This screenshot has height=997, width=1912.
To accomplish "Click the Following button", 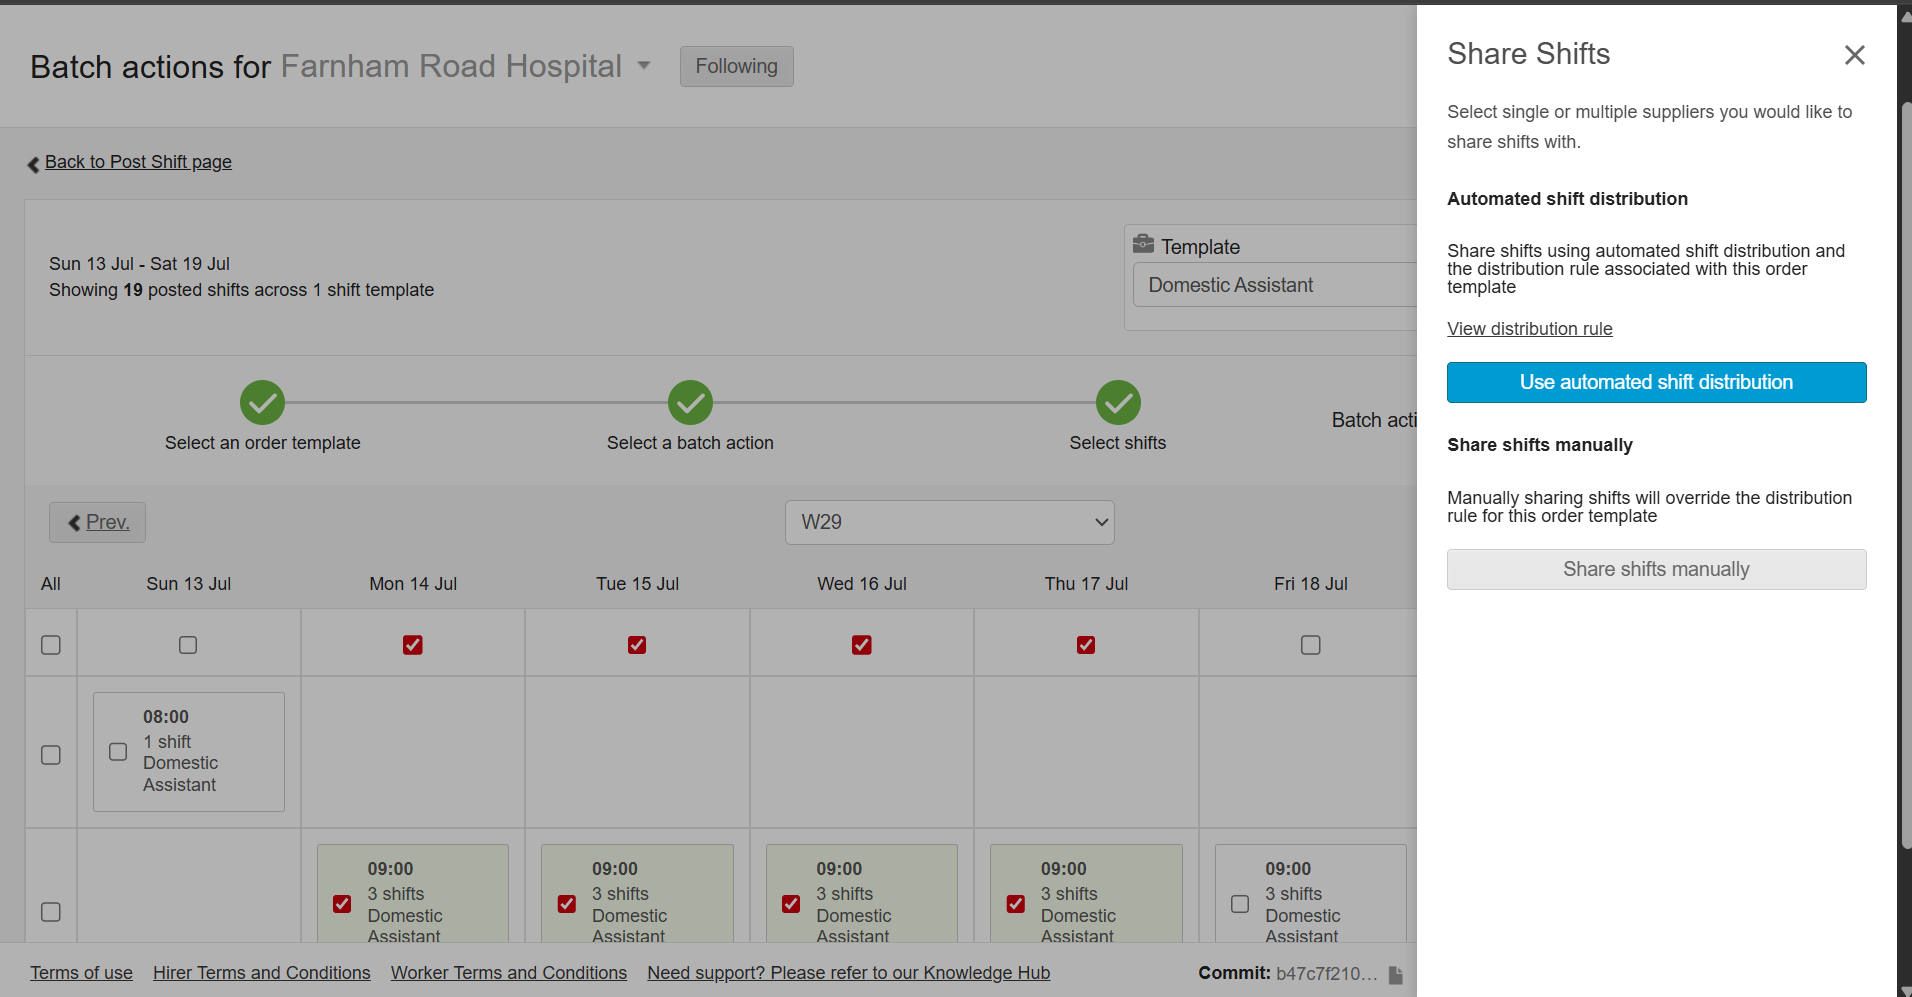I will click(736, 66).
